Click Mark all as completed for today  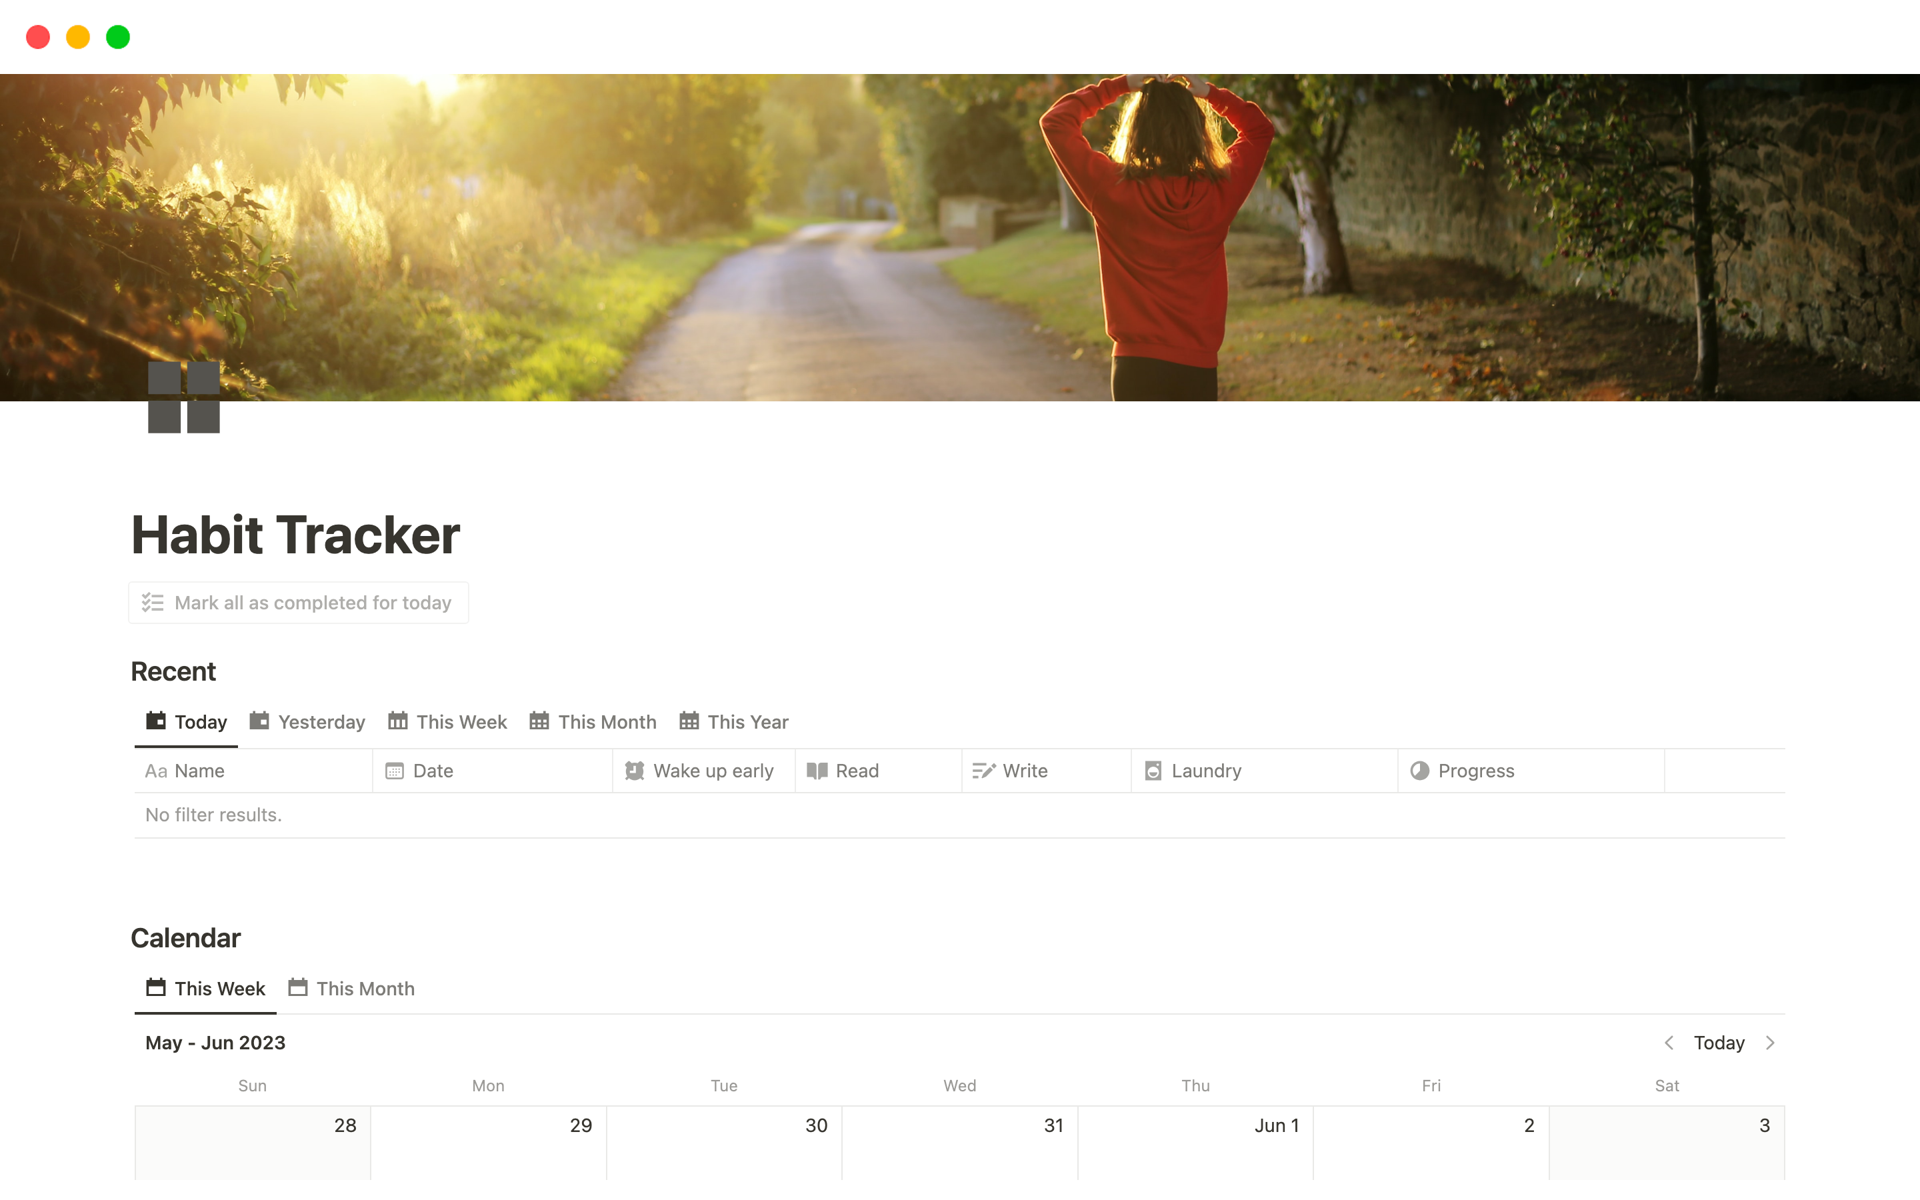298,603
